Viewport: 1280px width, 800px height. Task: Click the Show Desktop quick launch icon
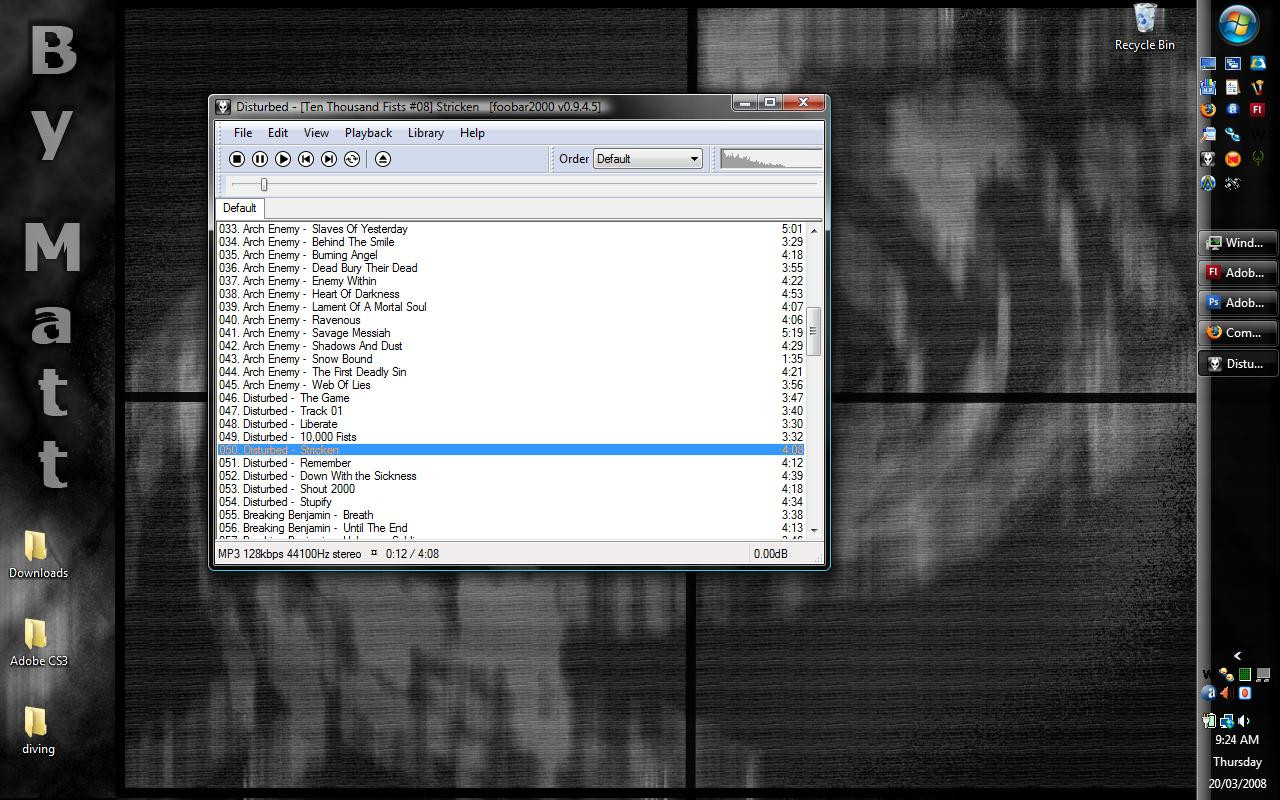(x=1208, y=64)
